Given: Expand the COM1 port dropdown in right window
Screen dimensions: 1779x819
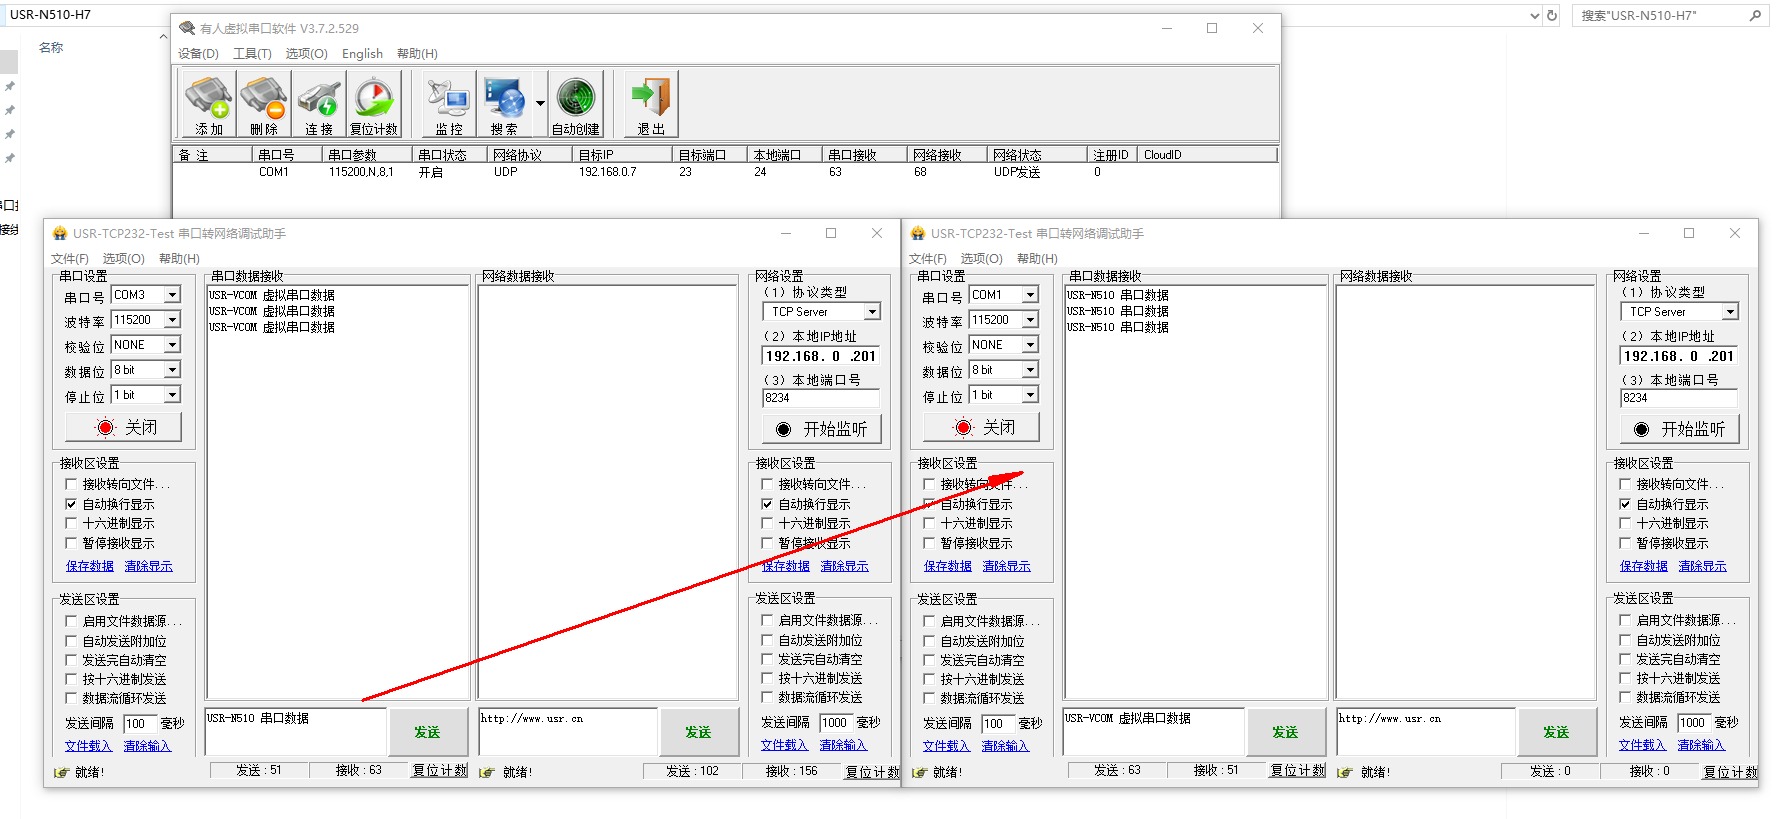Looking at the screenshot, I should pos(1030,295).
